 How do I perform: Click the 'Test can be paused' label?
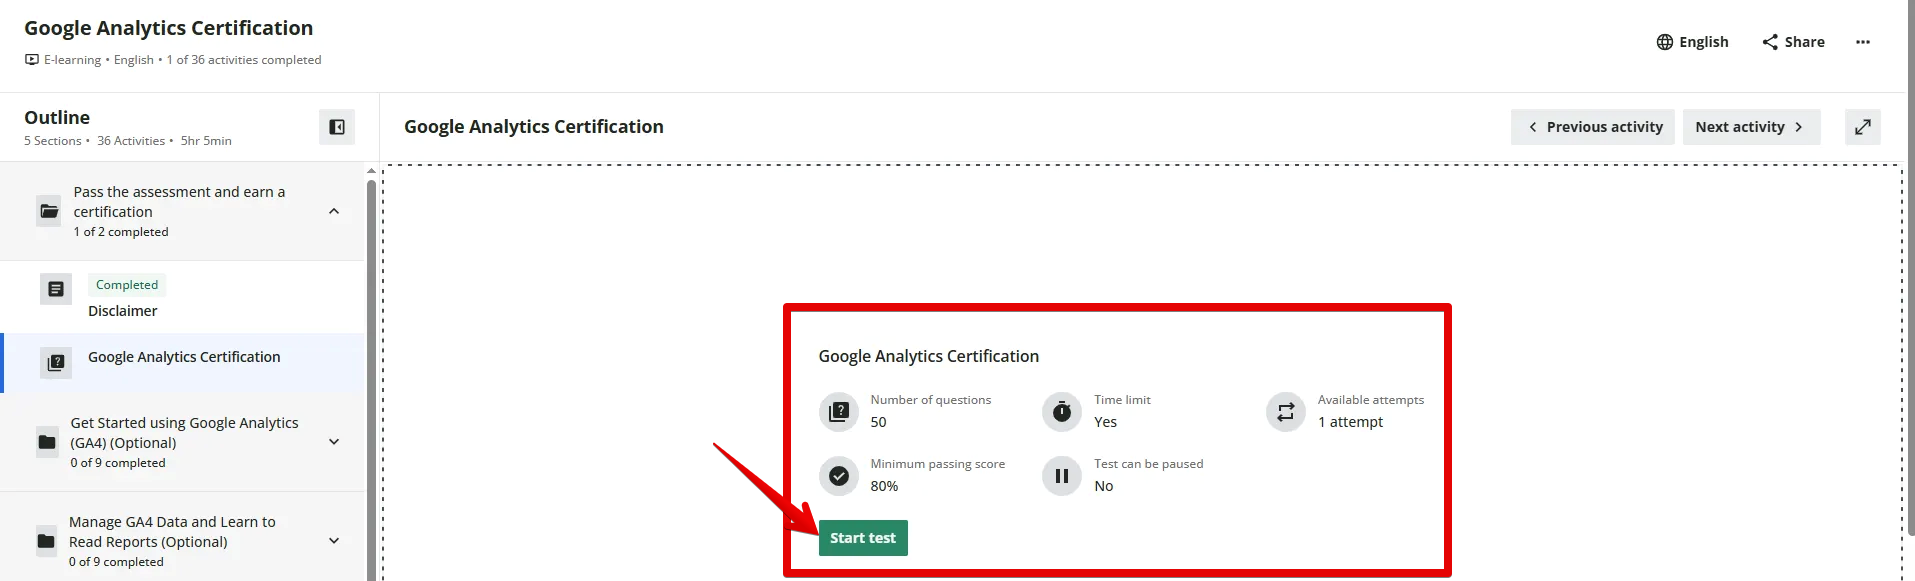click(1148, 464)
